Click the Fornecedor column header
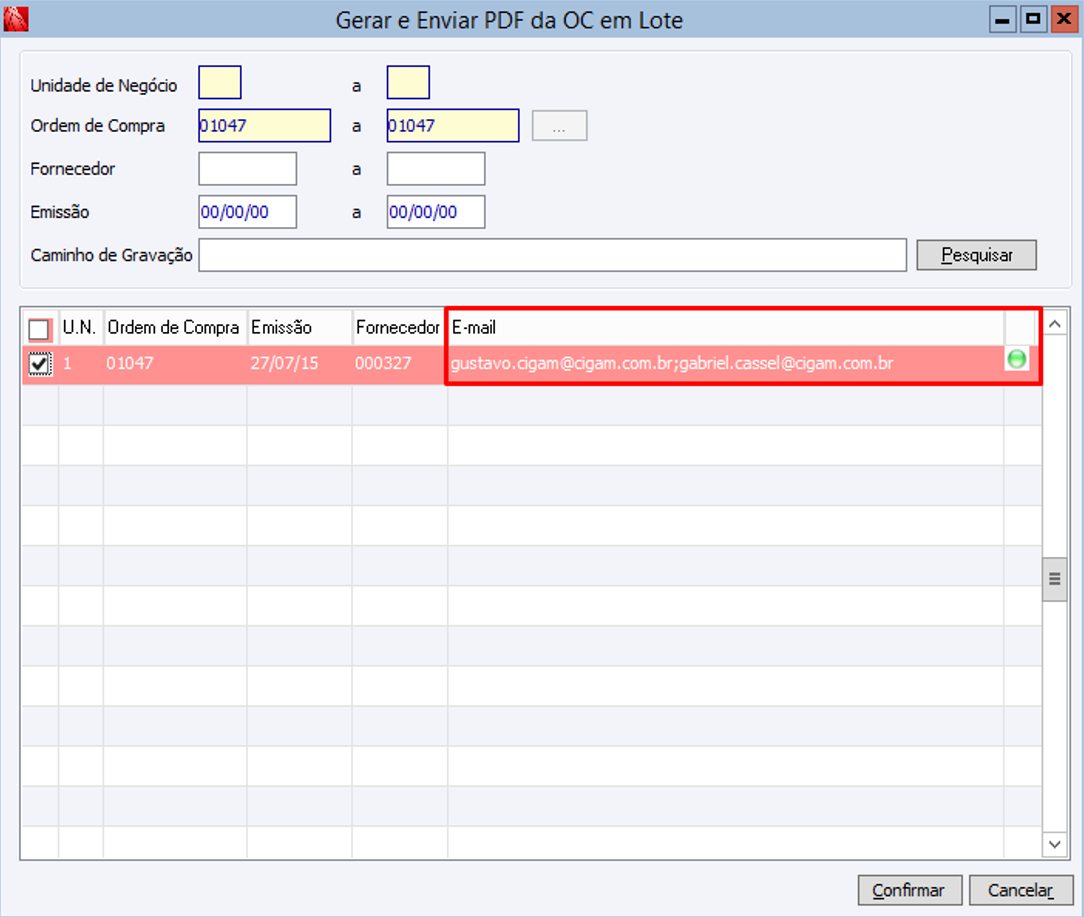 point(398,327)
